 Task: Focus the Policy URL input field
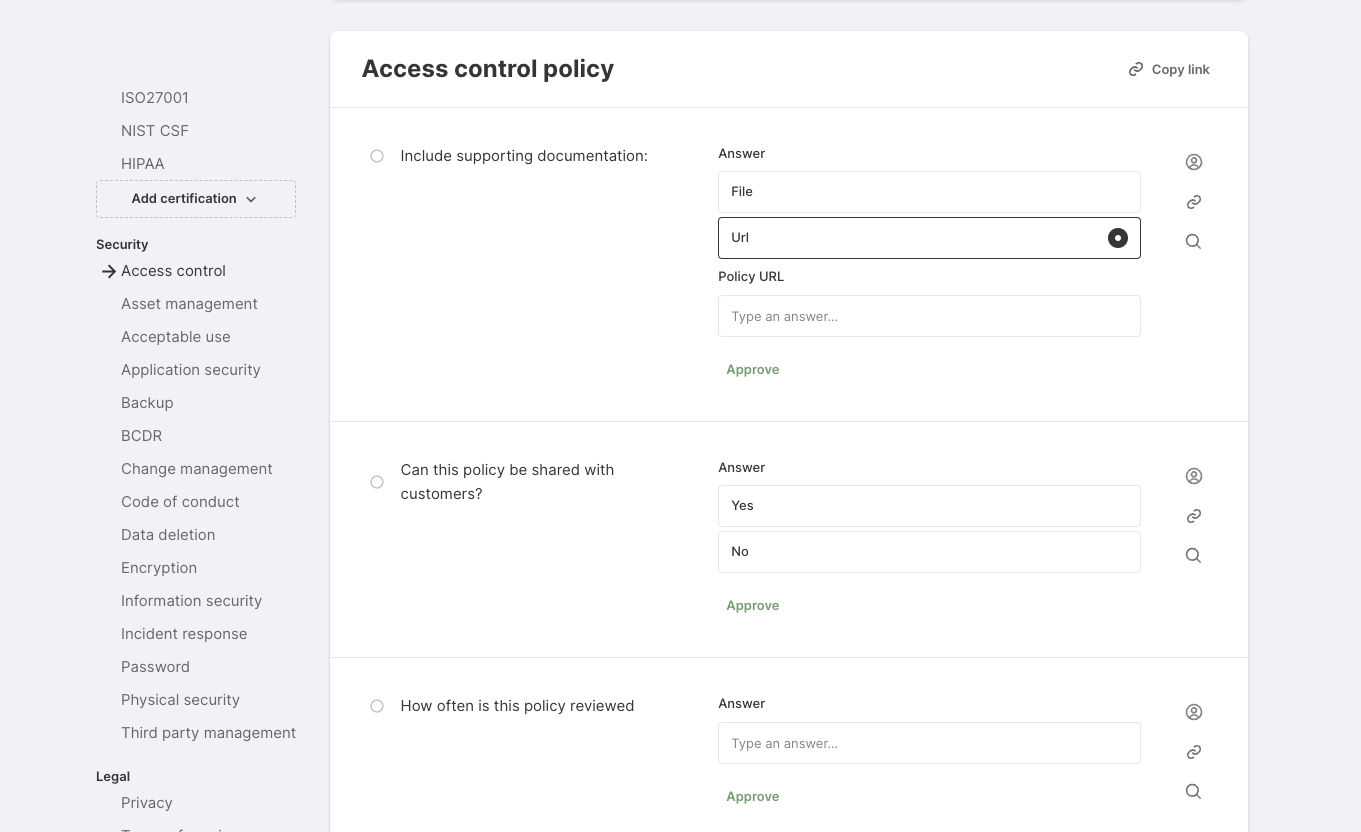click(929, 316)
